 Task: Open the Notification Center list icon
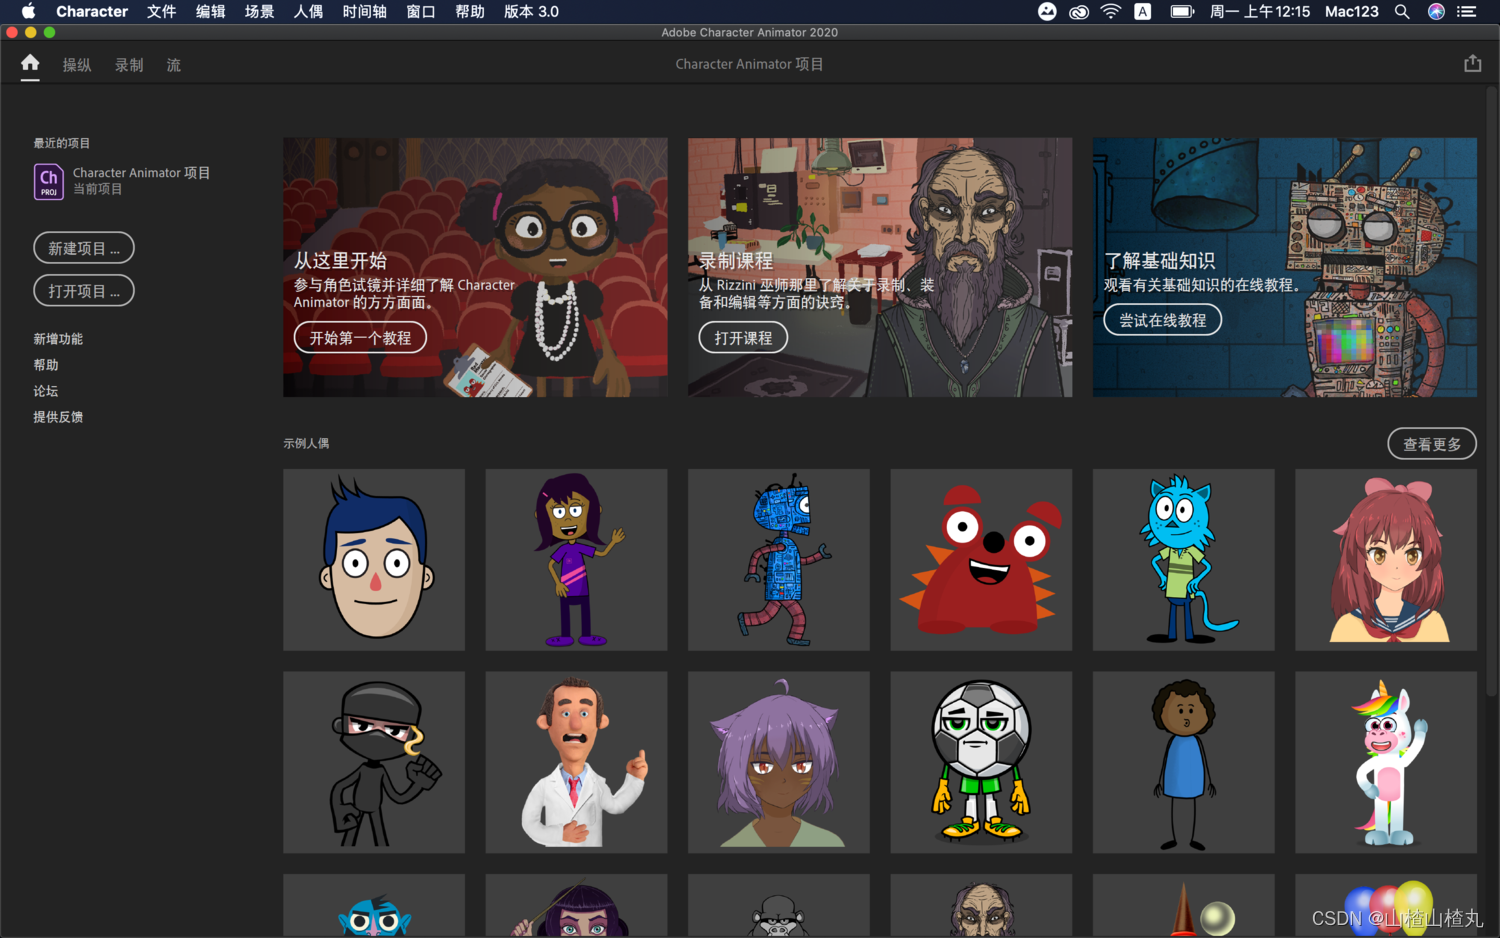click(x=1466, y=12)
